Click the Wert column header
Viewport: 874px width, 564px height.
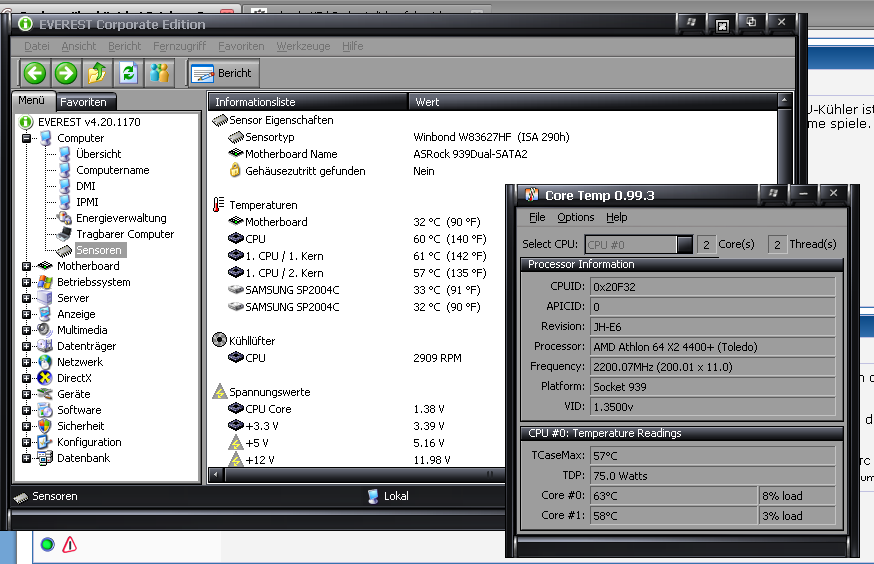coord(593,102)
